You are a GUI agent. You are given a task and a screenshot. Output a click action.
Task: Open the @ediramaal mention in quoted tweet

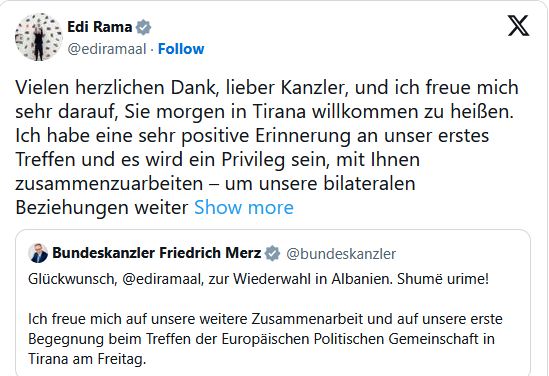[x=162, y=279]
